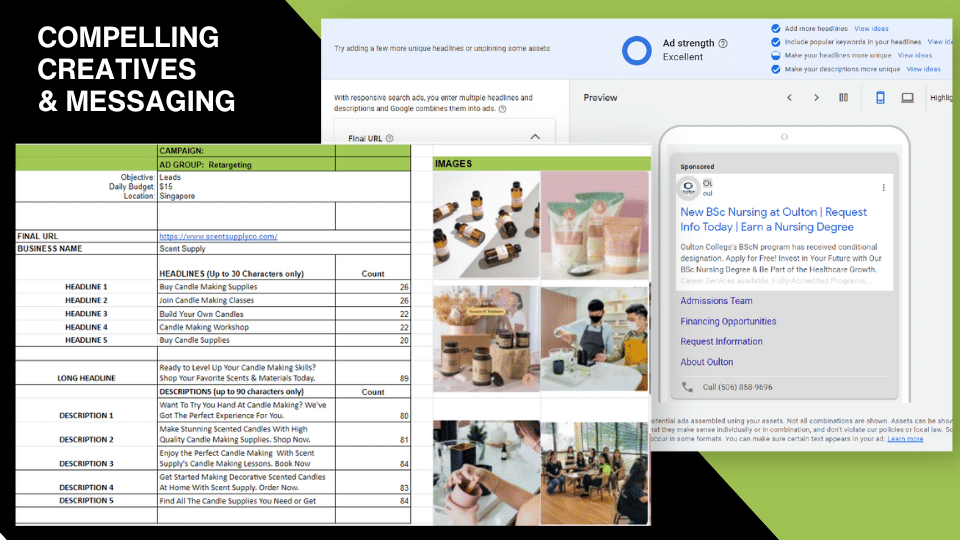The image size is (960, 540).
Task: Click the Description 1 text cell
Action: click(246, 410)
